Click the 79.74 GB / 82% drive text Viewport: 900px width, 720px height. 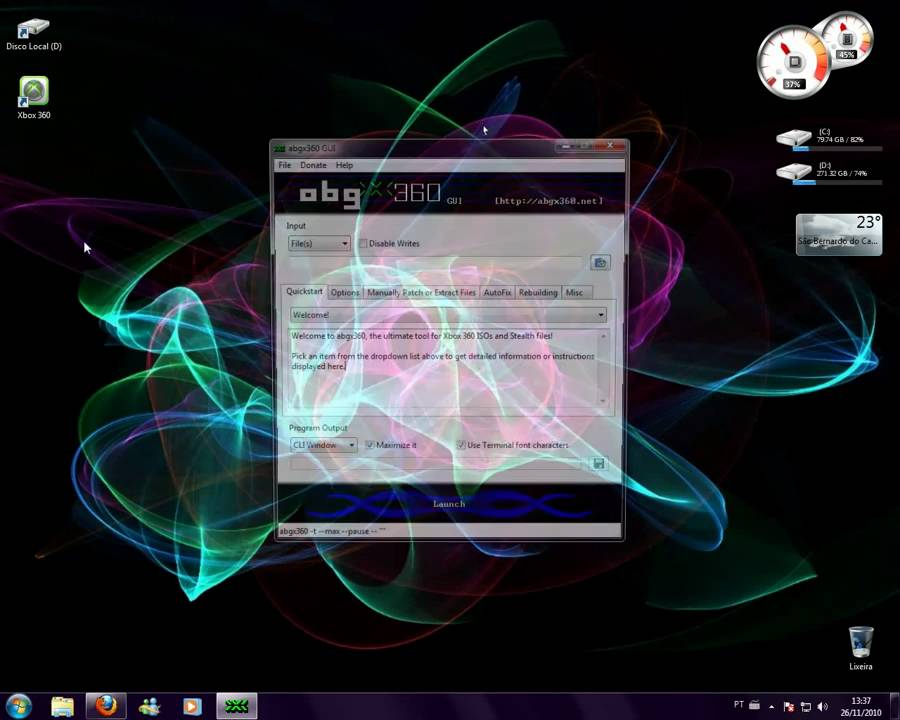[840, 140]
